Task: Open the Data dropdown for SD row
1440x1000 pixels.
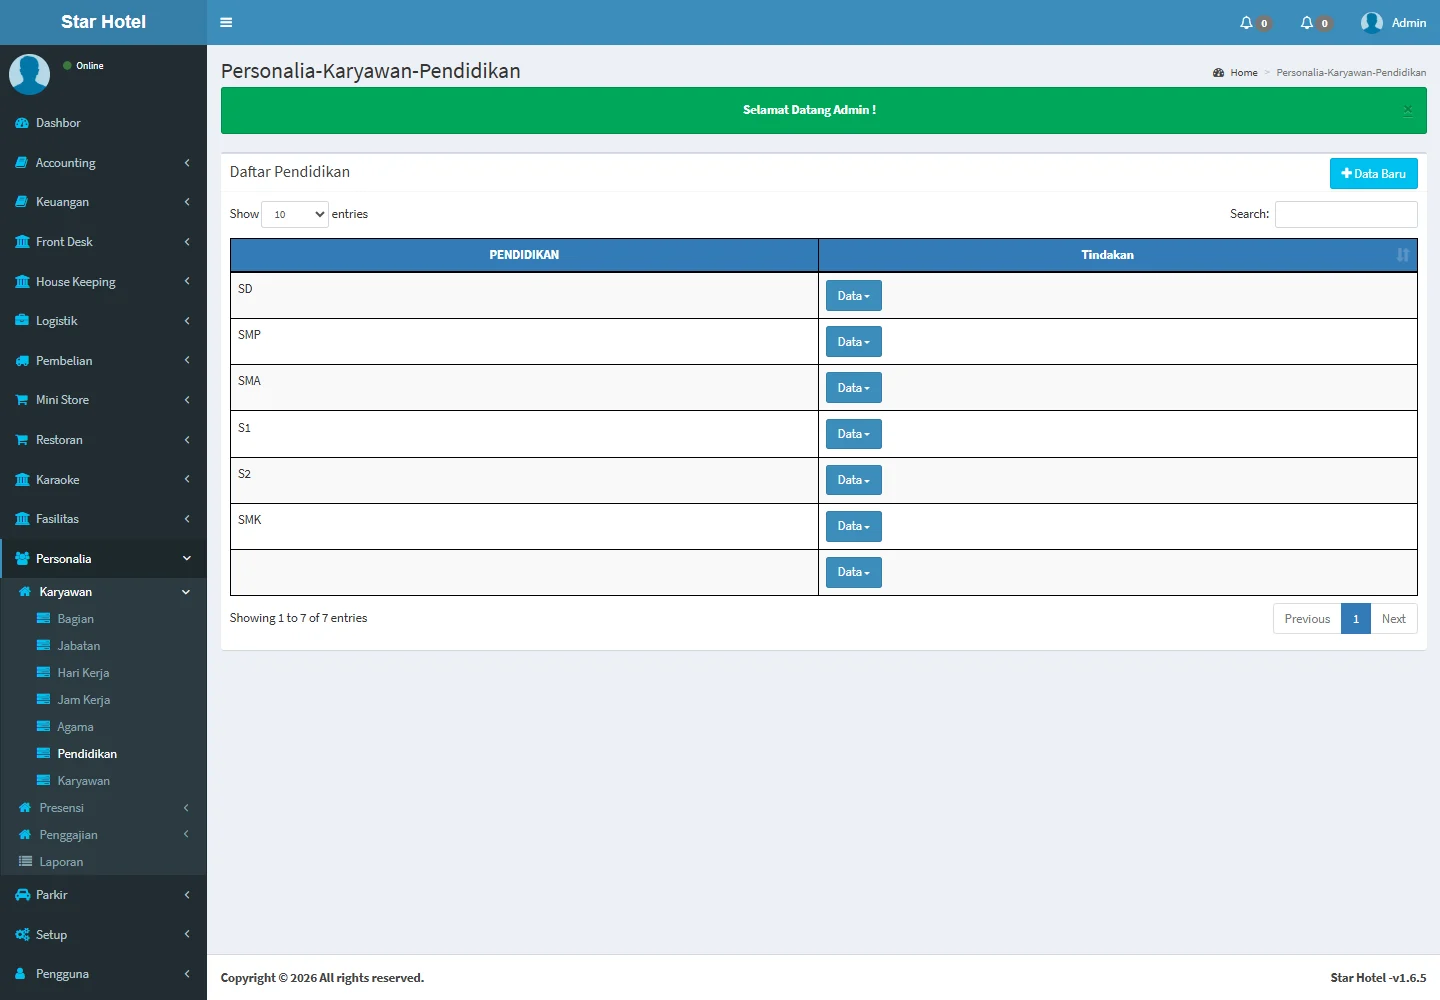Action: pos(853,296)
